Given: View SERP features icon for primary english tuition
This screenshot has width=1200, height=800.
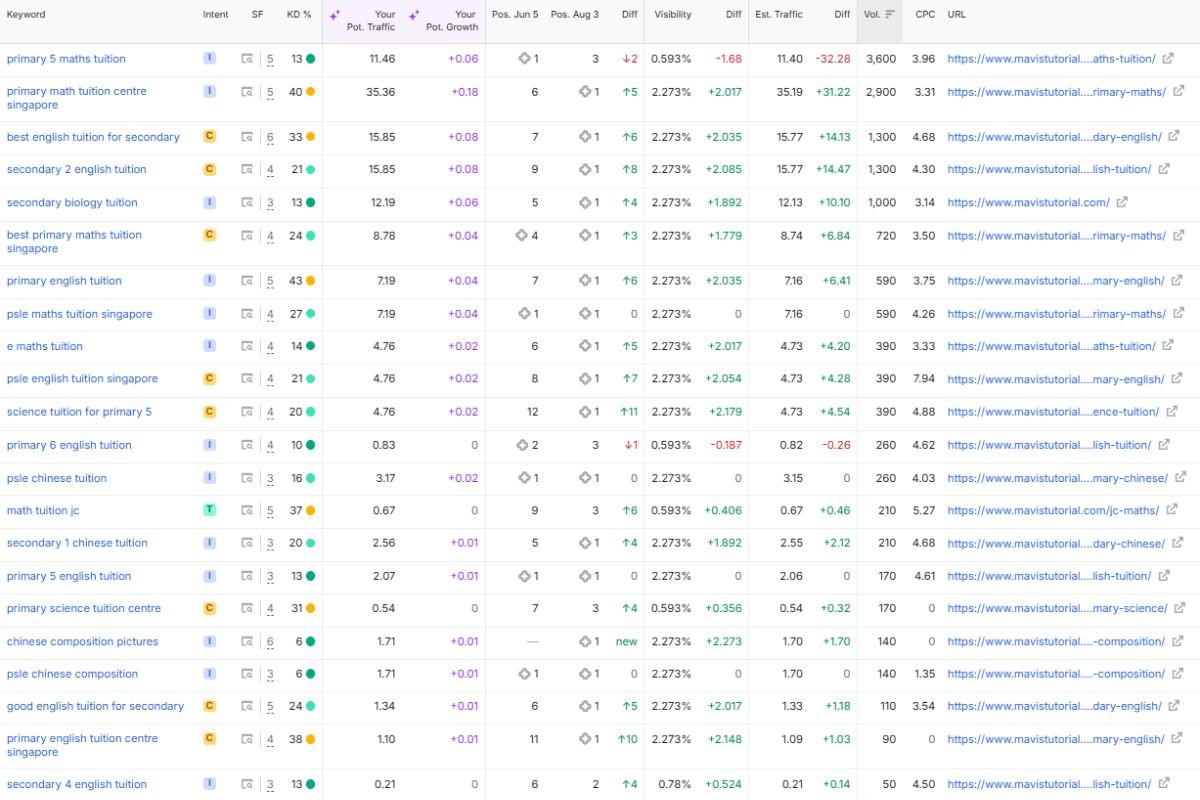Looking at the screenshot, I should tap(247, 282).
